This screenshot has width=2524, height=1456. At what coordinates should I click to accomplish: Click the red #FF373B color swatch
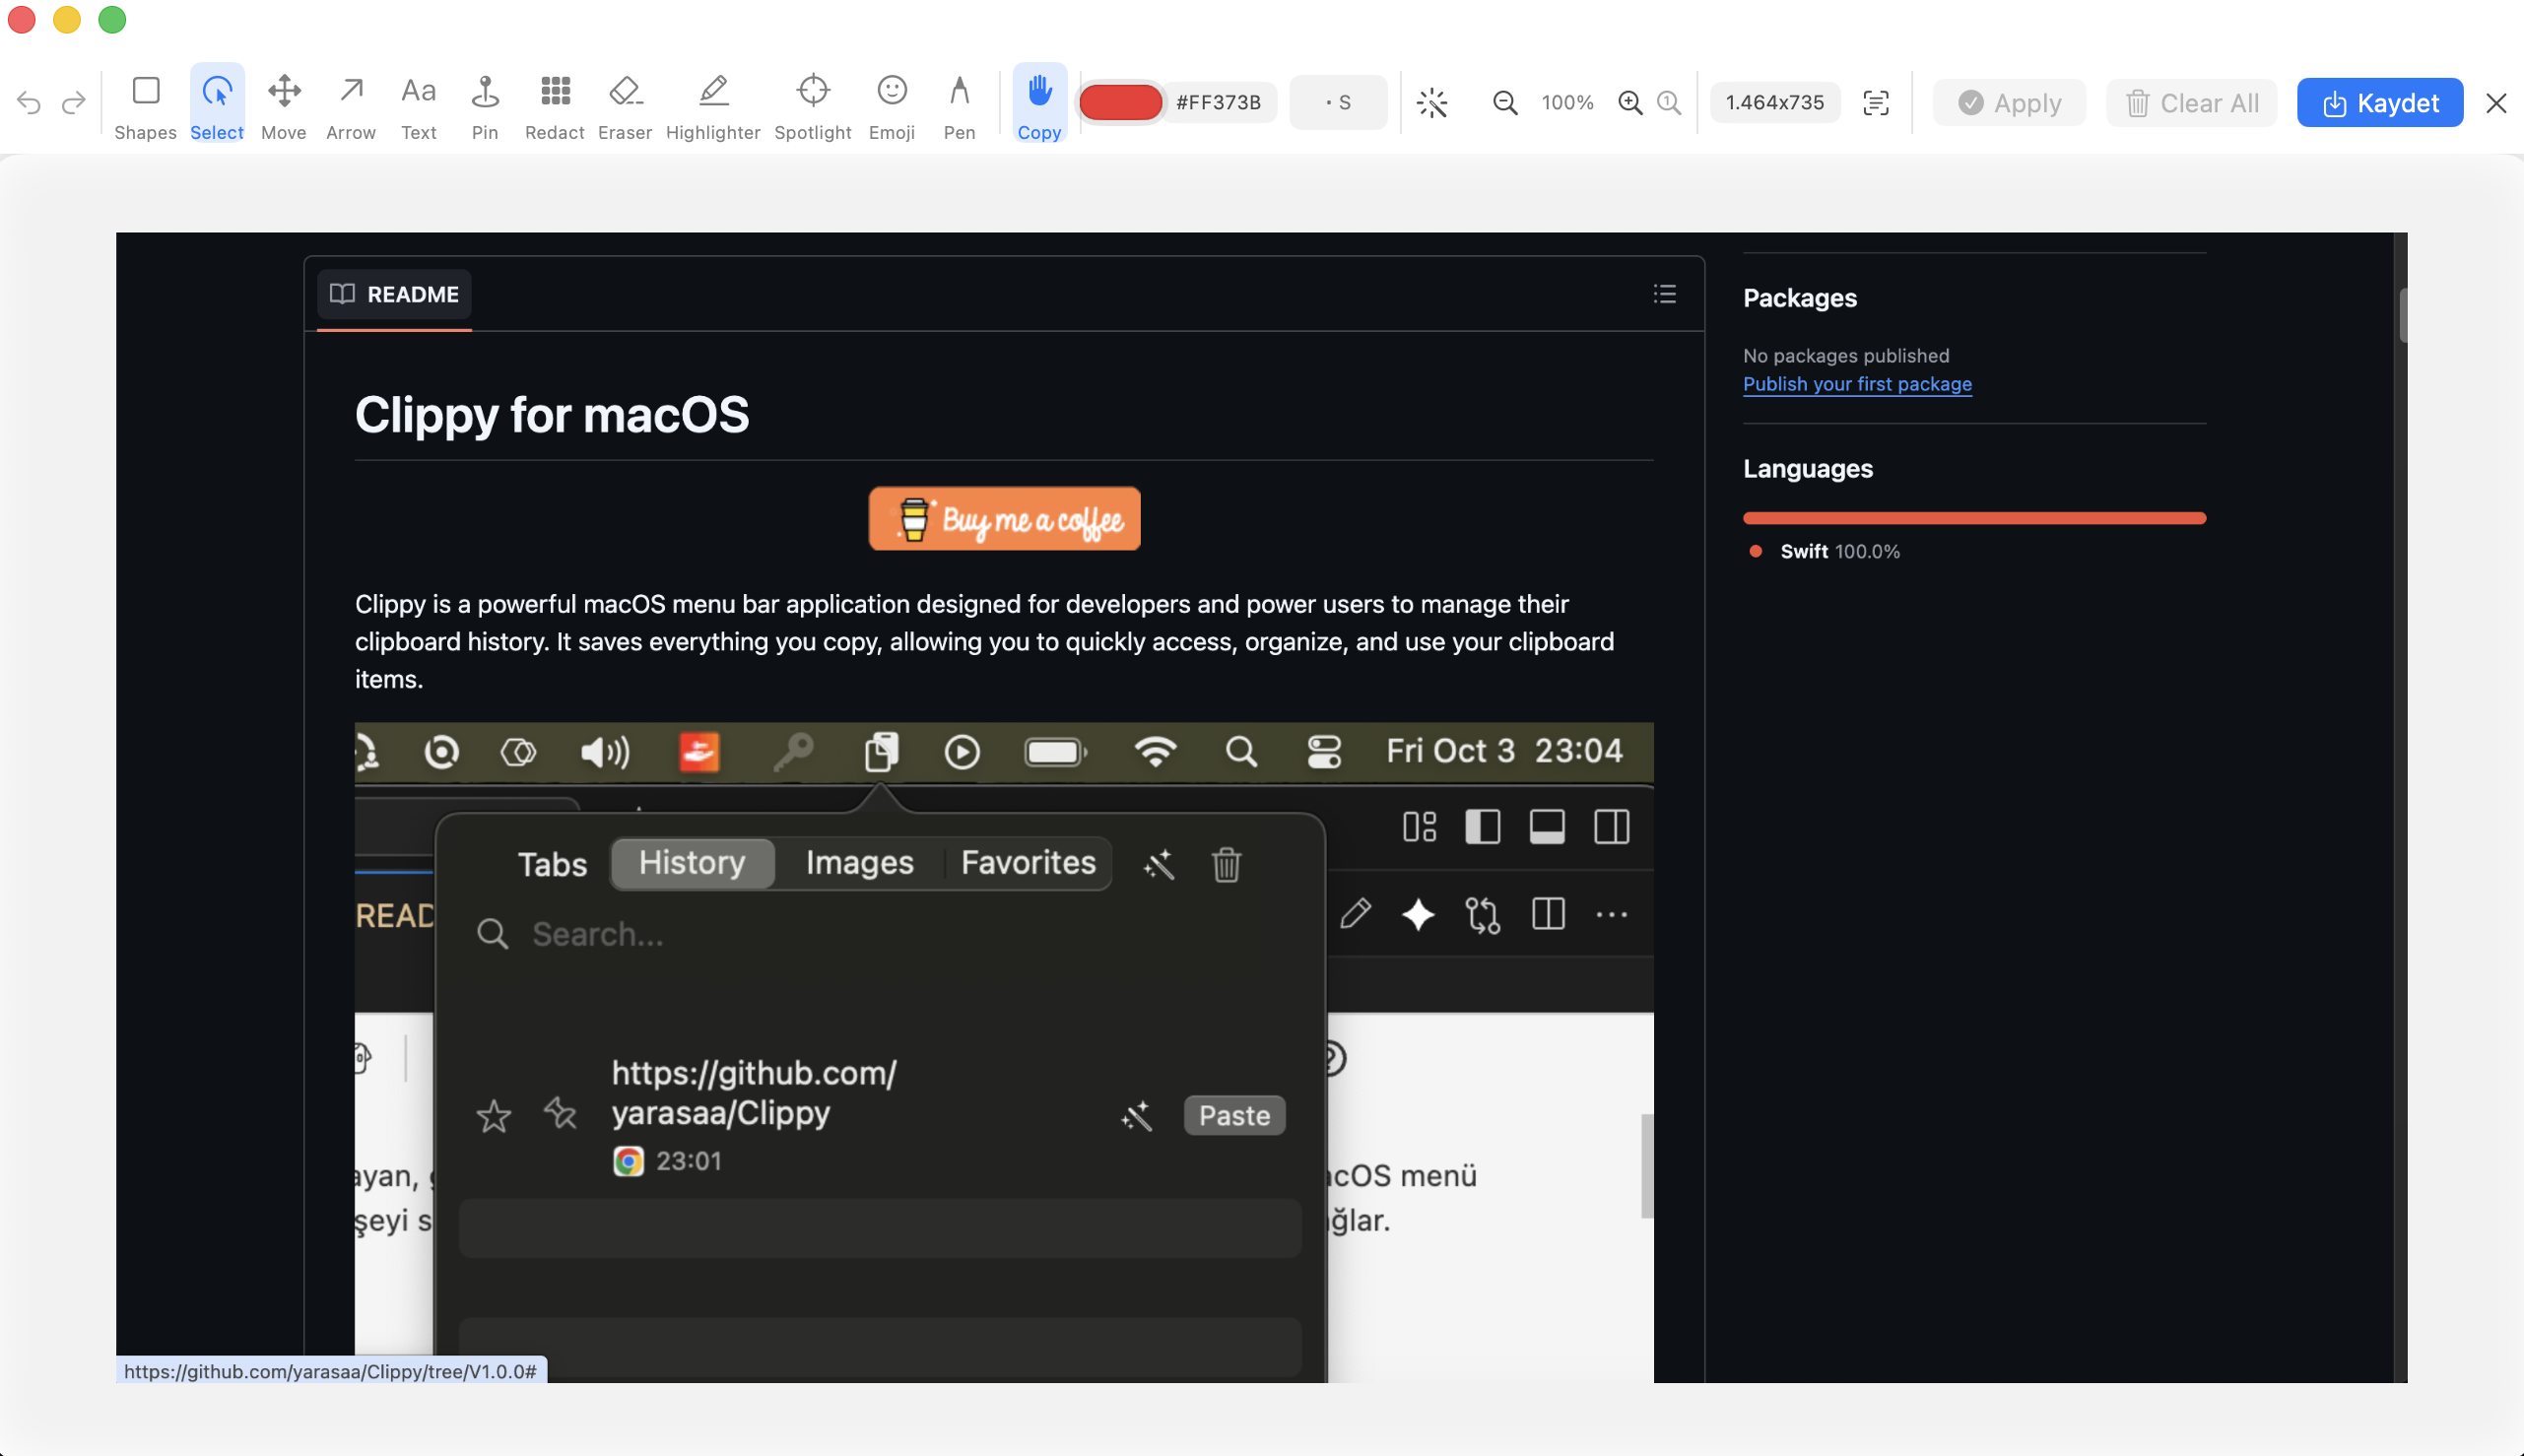[1119, 101]
